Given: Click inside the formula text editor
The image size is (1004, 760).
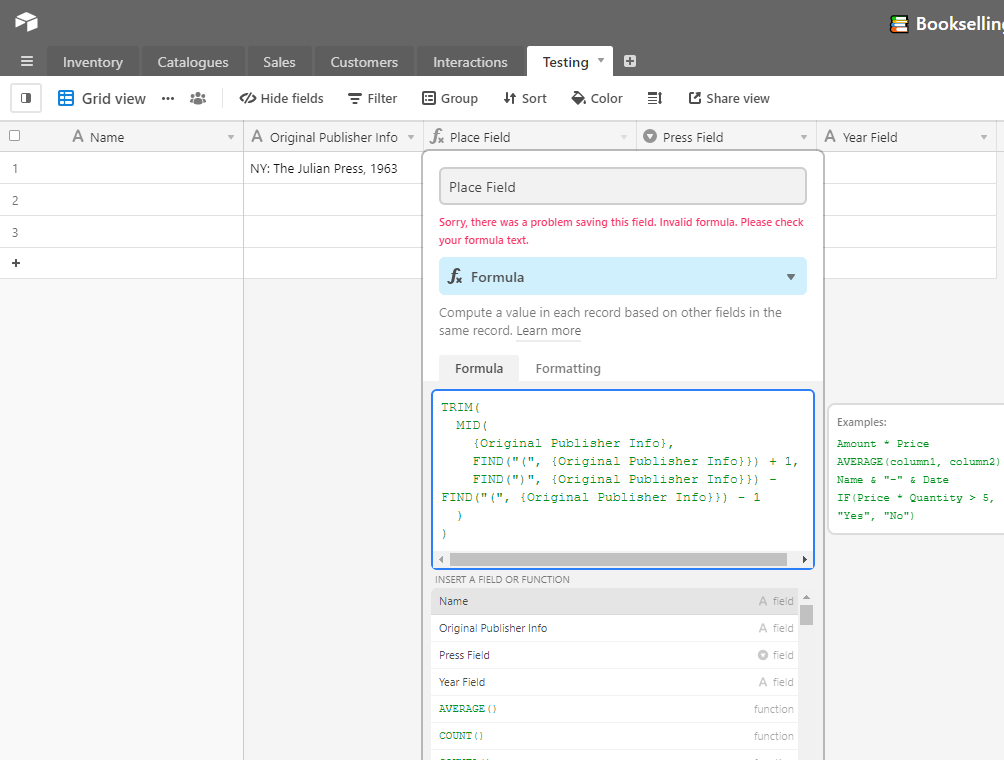Looking at the screenshot, I should click(622, 471).
